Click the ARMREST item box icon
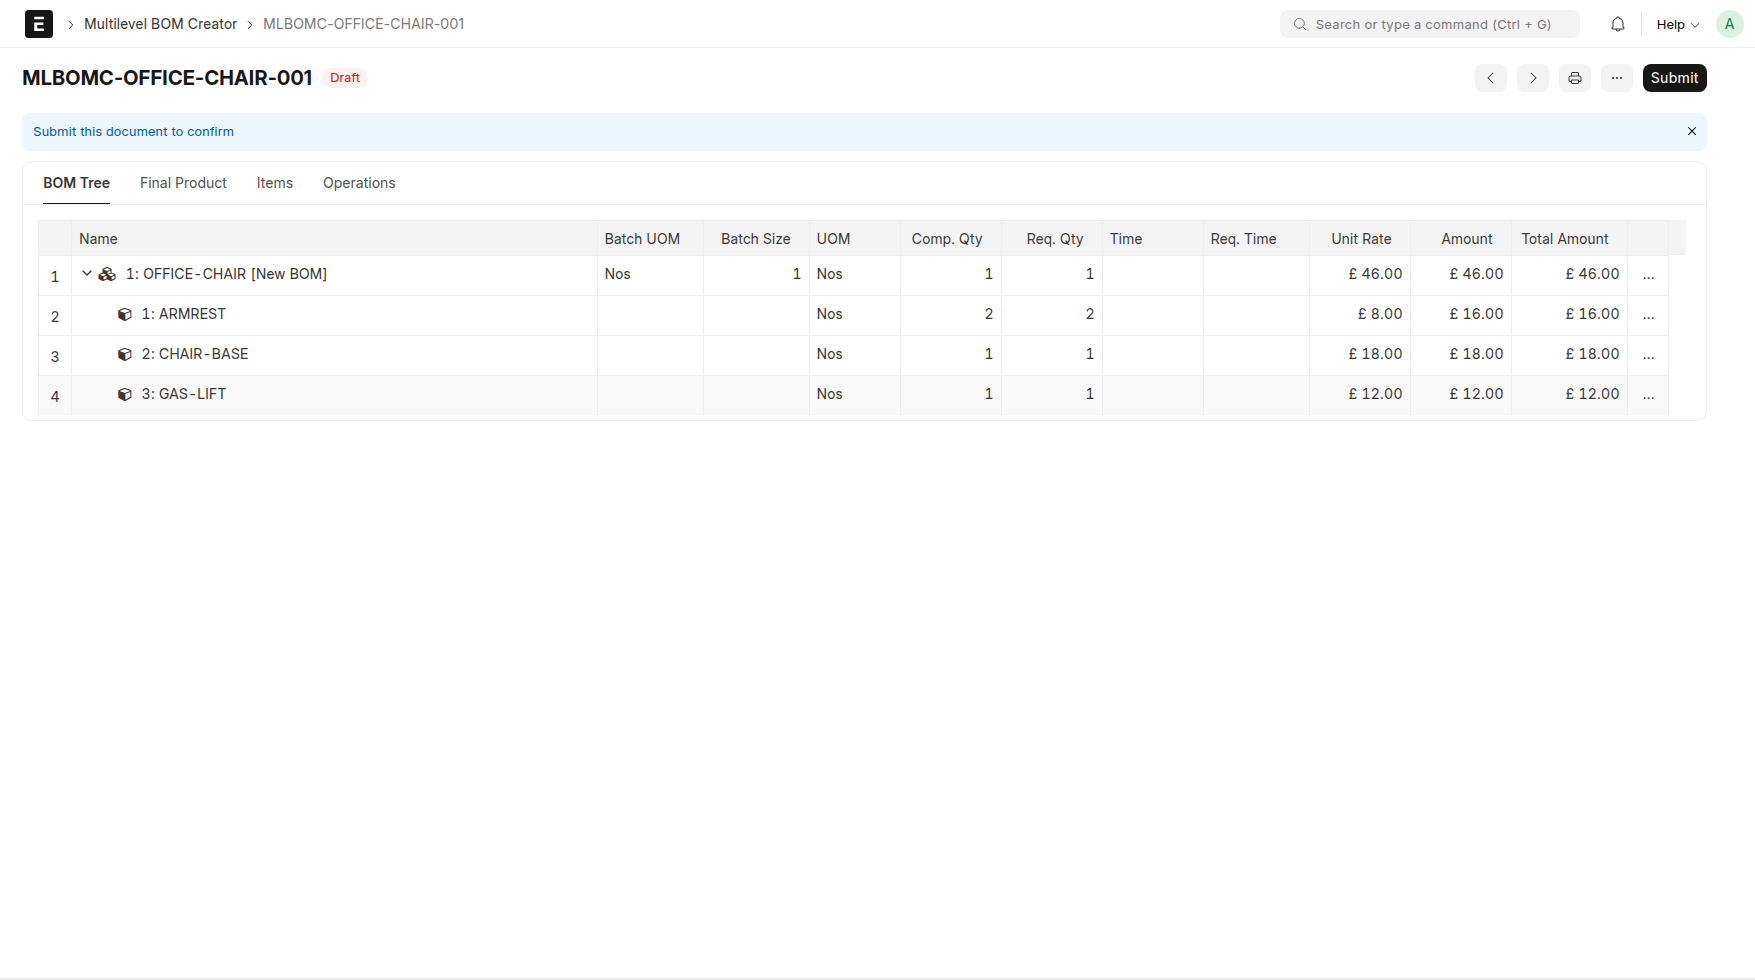The image size is (1755, 980). click(125, 314)
